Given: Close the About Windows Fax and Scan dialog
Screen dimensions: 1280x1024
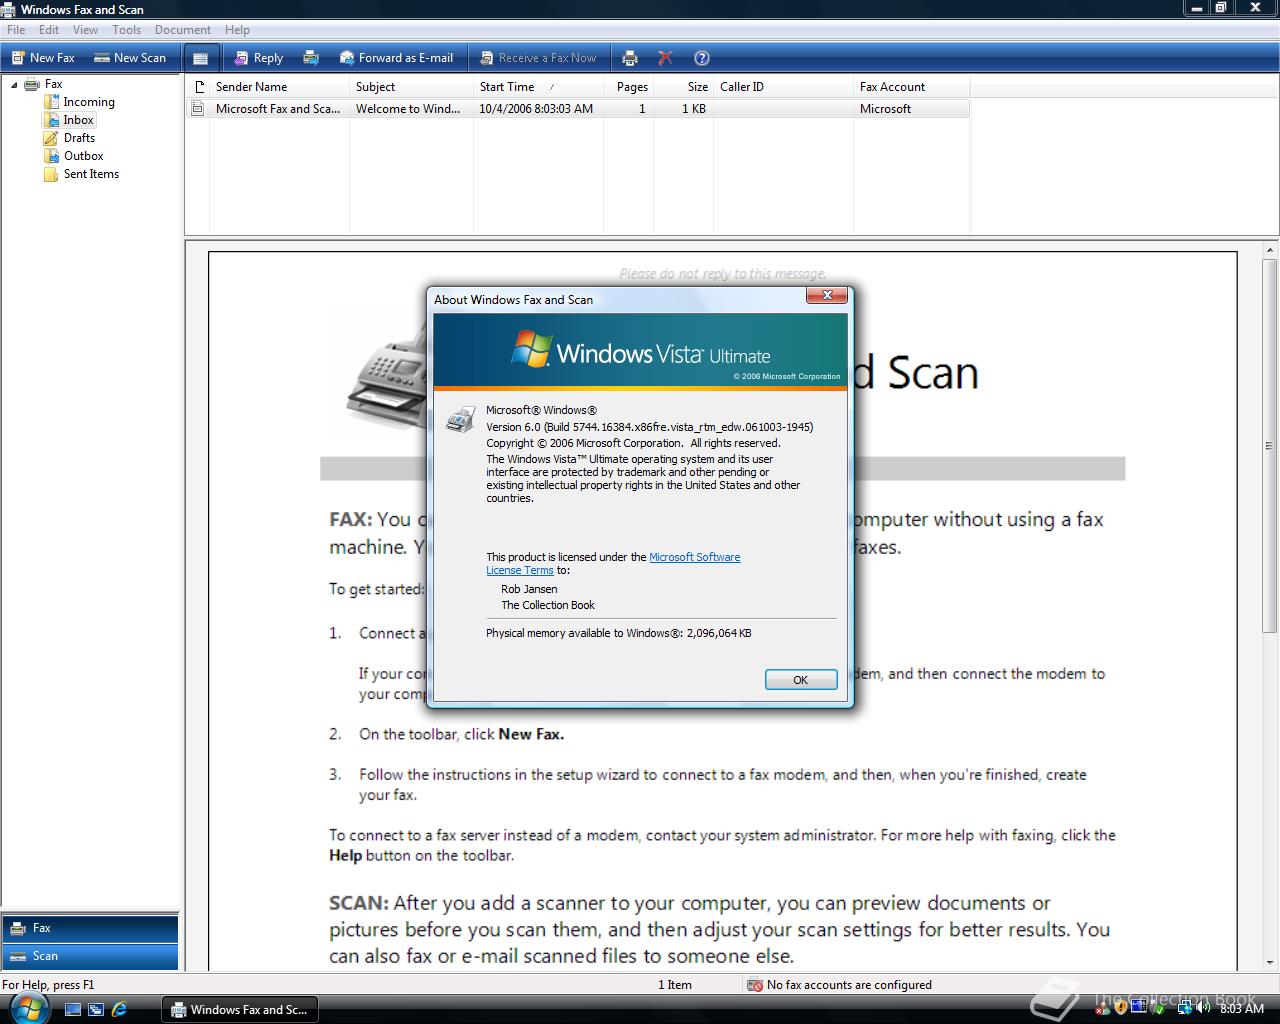Looking at the screenshot, I should (x=827, y=295).
